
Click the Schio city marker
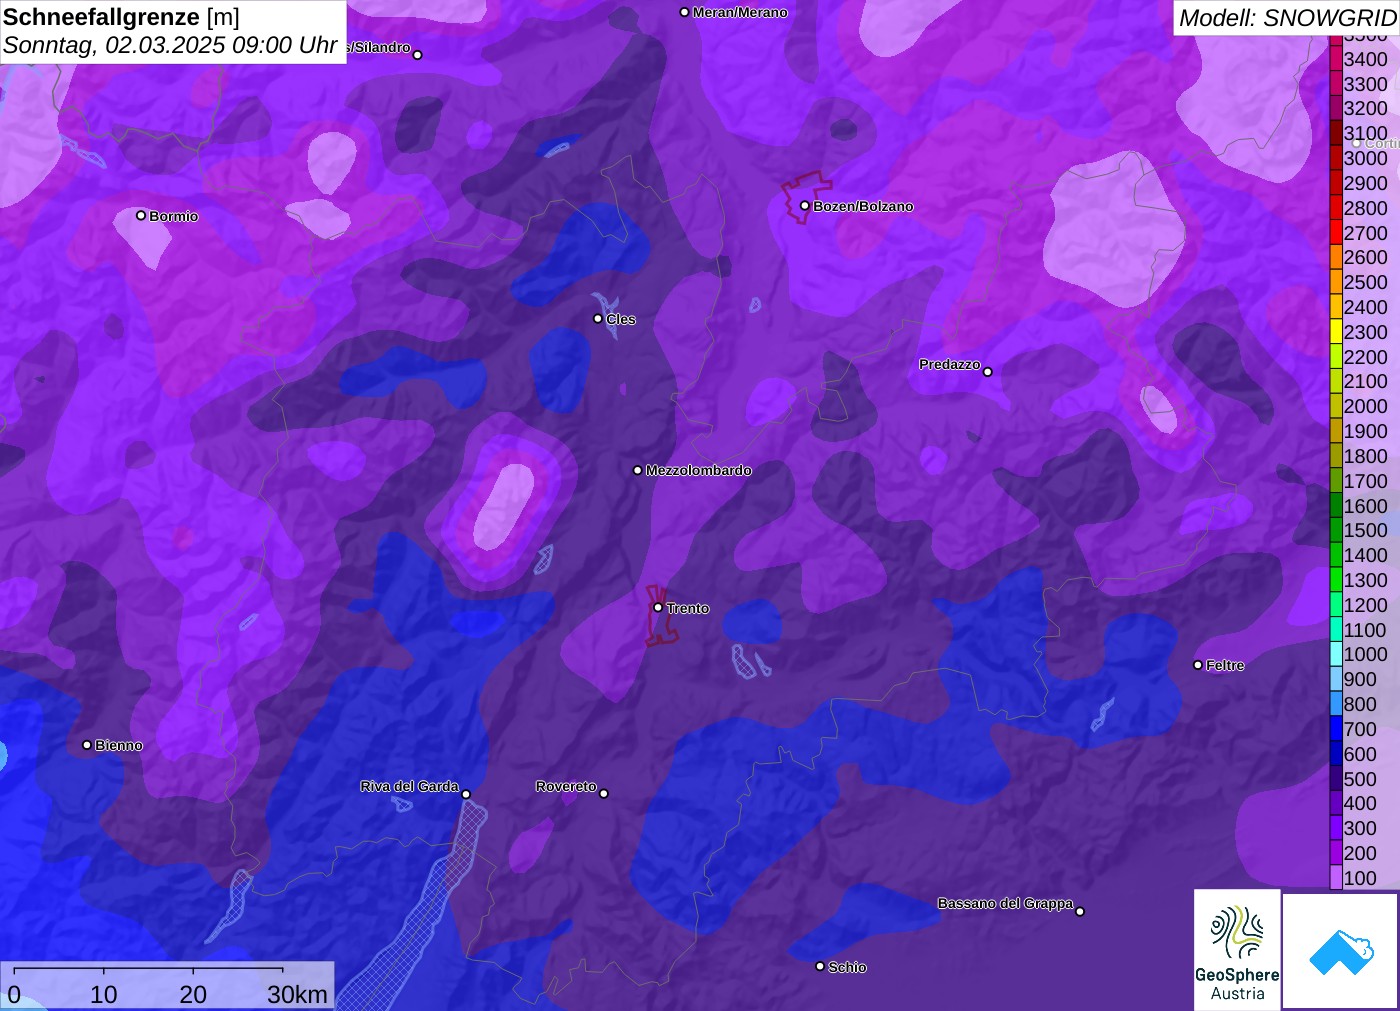[820, 966]
